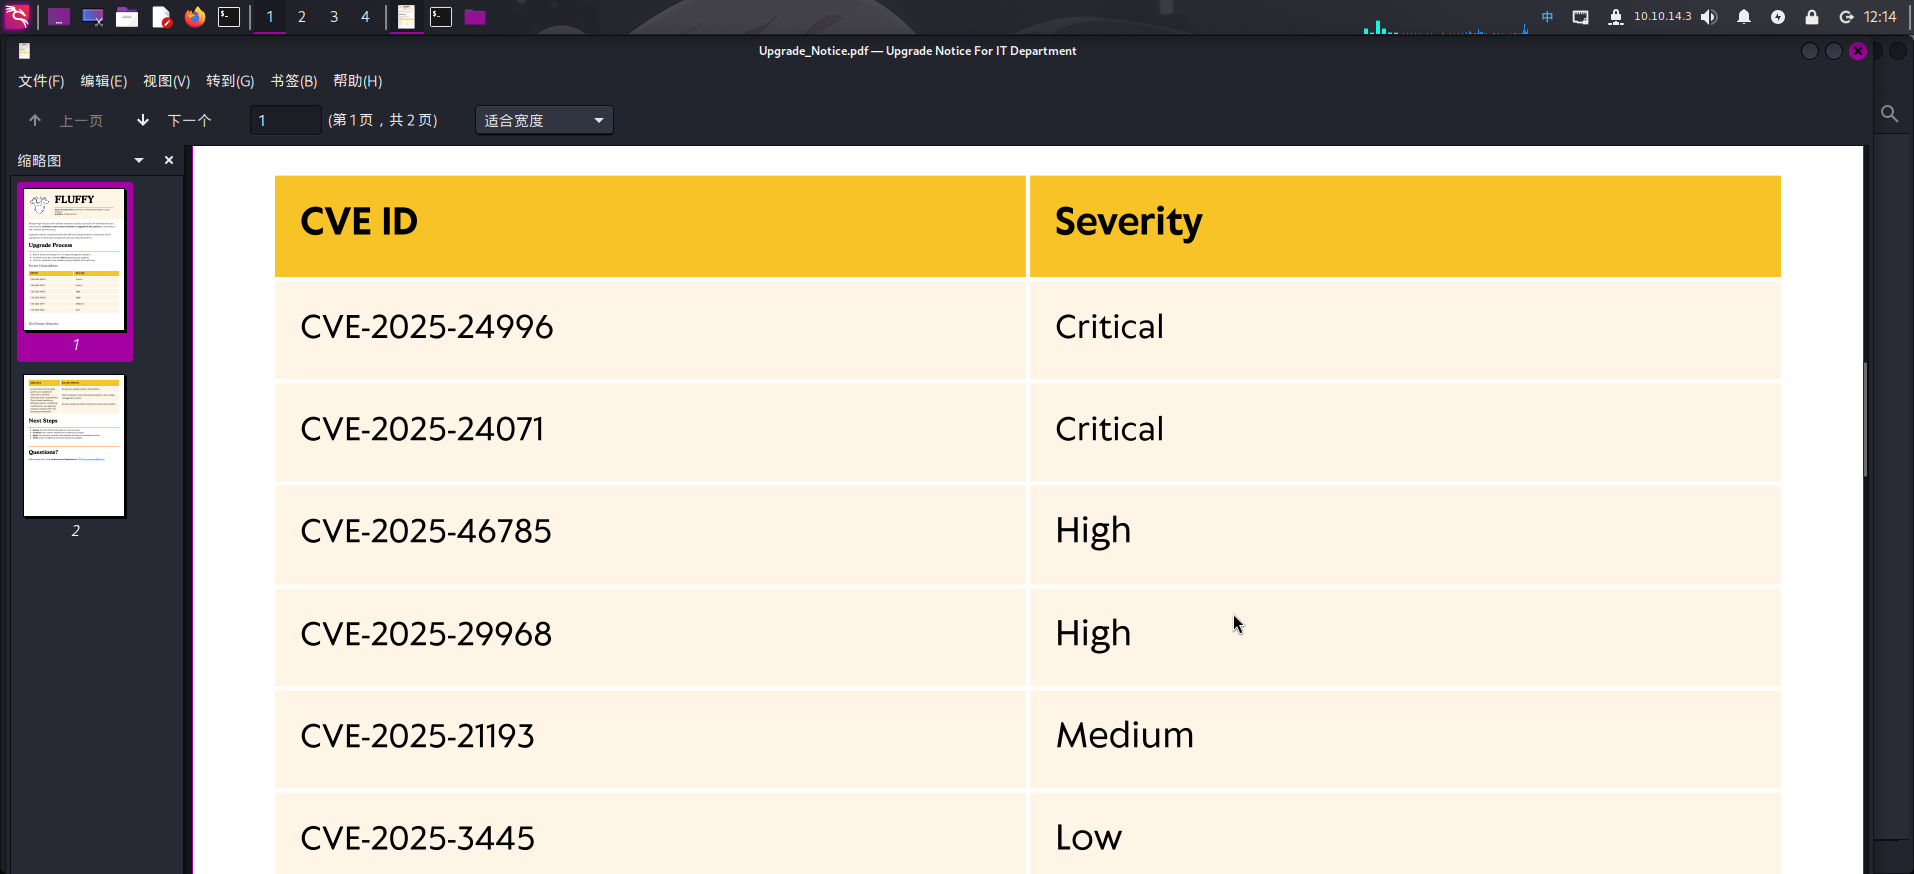Switch to workspace 3
Viewport: 1914px width, 874px height.
(x=334, y=17)
